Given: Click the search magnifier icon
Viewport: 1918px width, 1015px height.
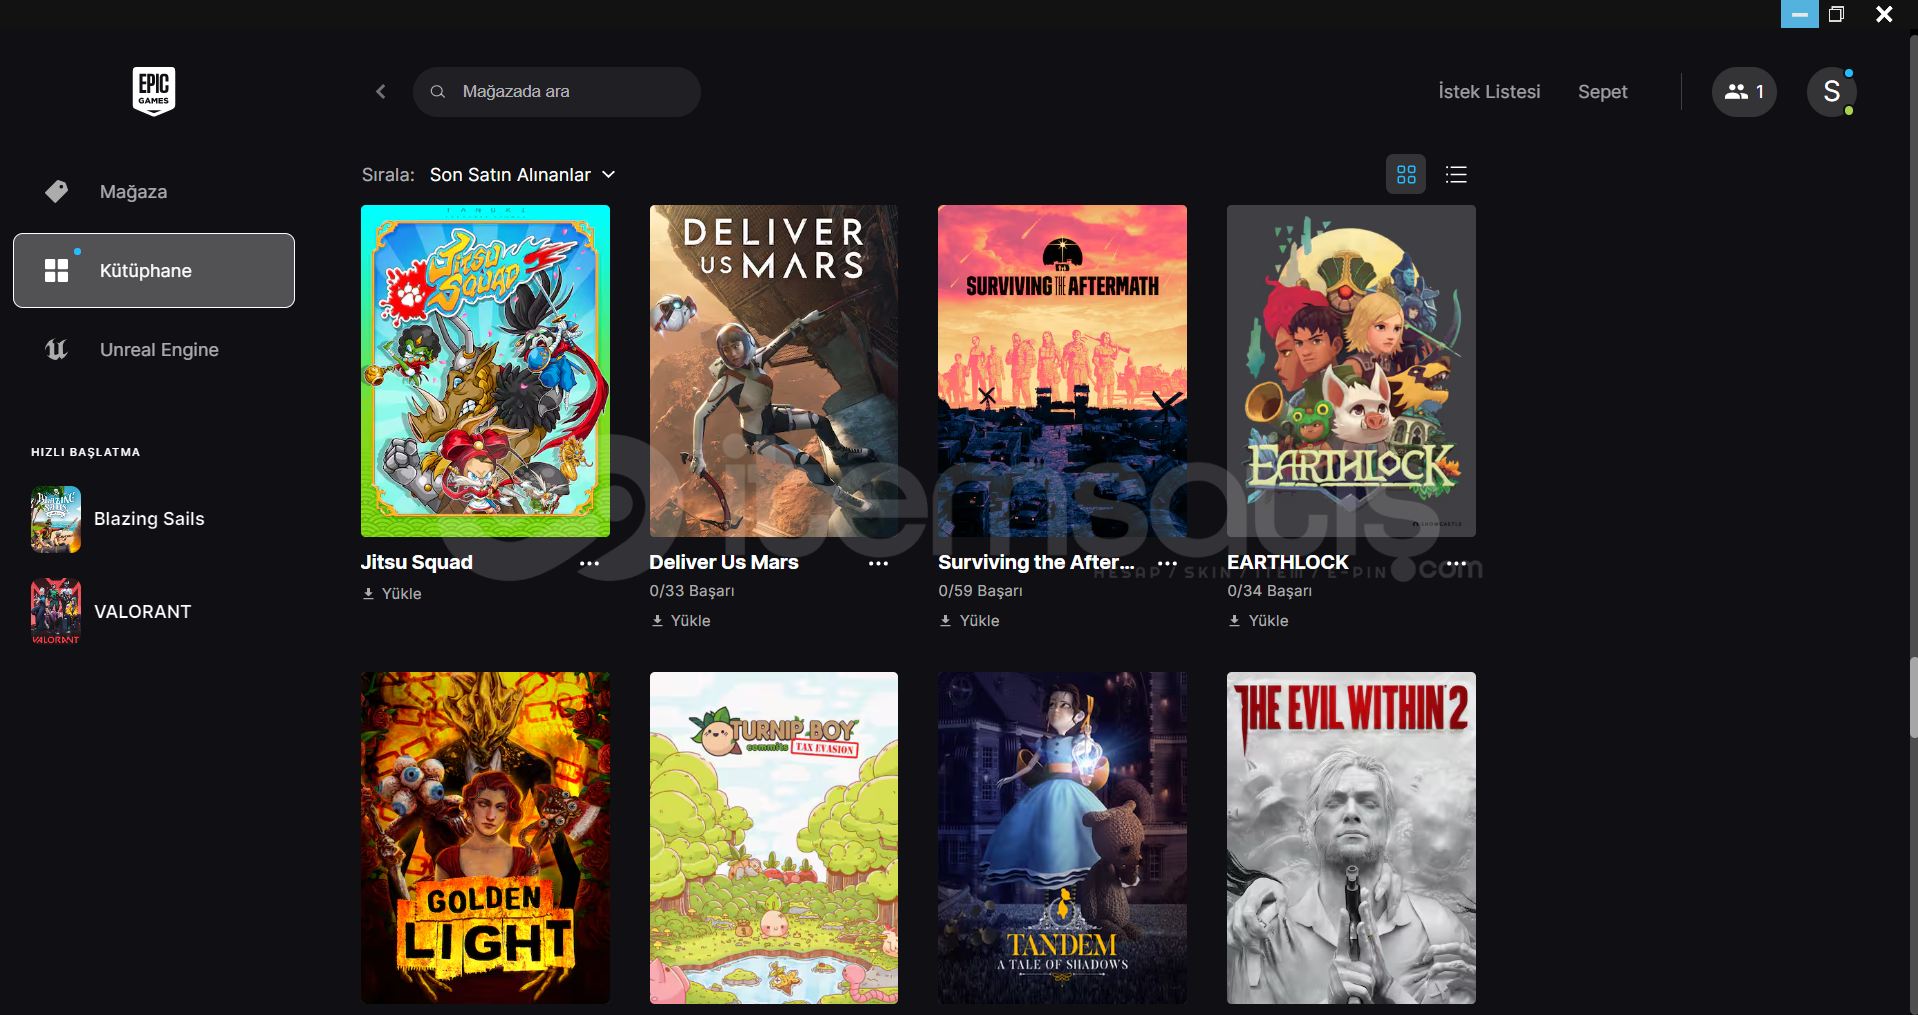Looking at the screenshot, I should click(x=438, y=91).
